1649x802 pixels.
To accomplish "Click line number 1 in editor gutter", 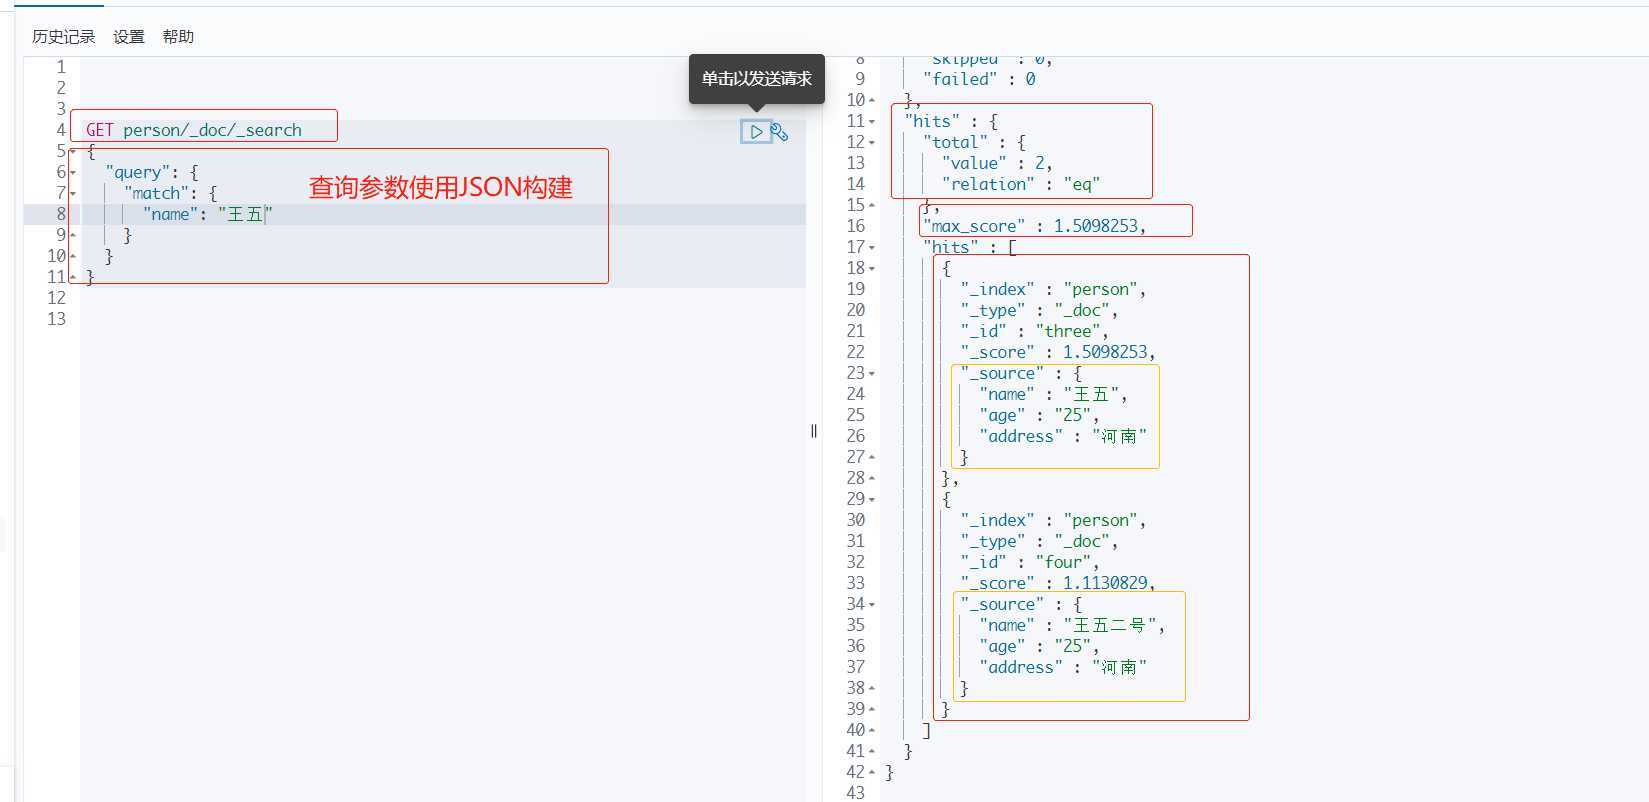I will (x=61, y=67).
